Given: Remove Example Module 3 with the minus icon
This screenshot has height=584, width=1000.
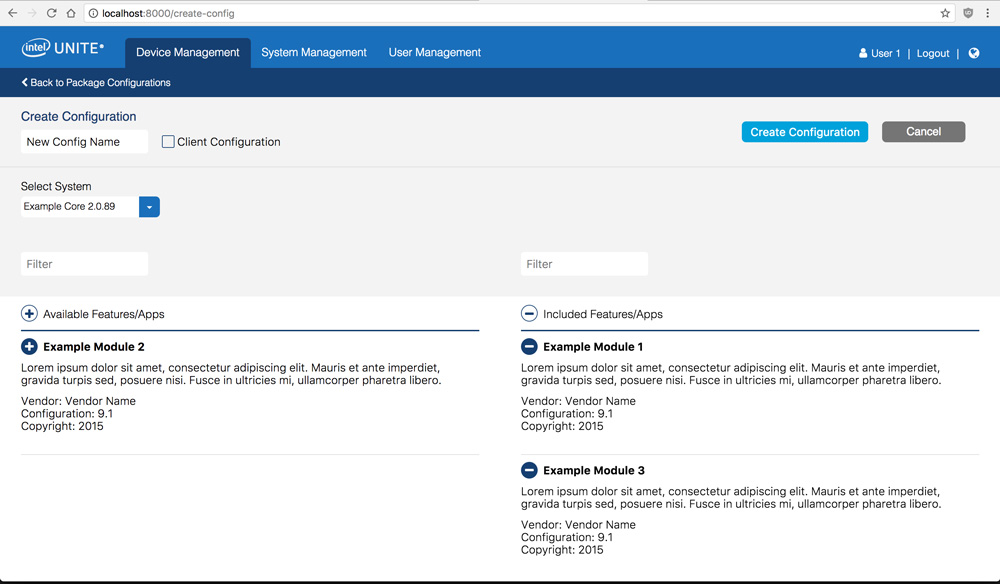Looking at the screenshot, I should 529,470.
